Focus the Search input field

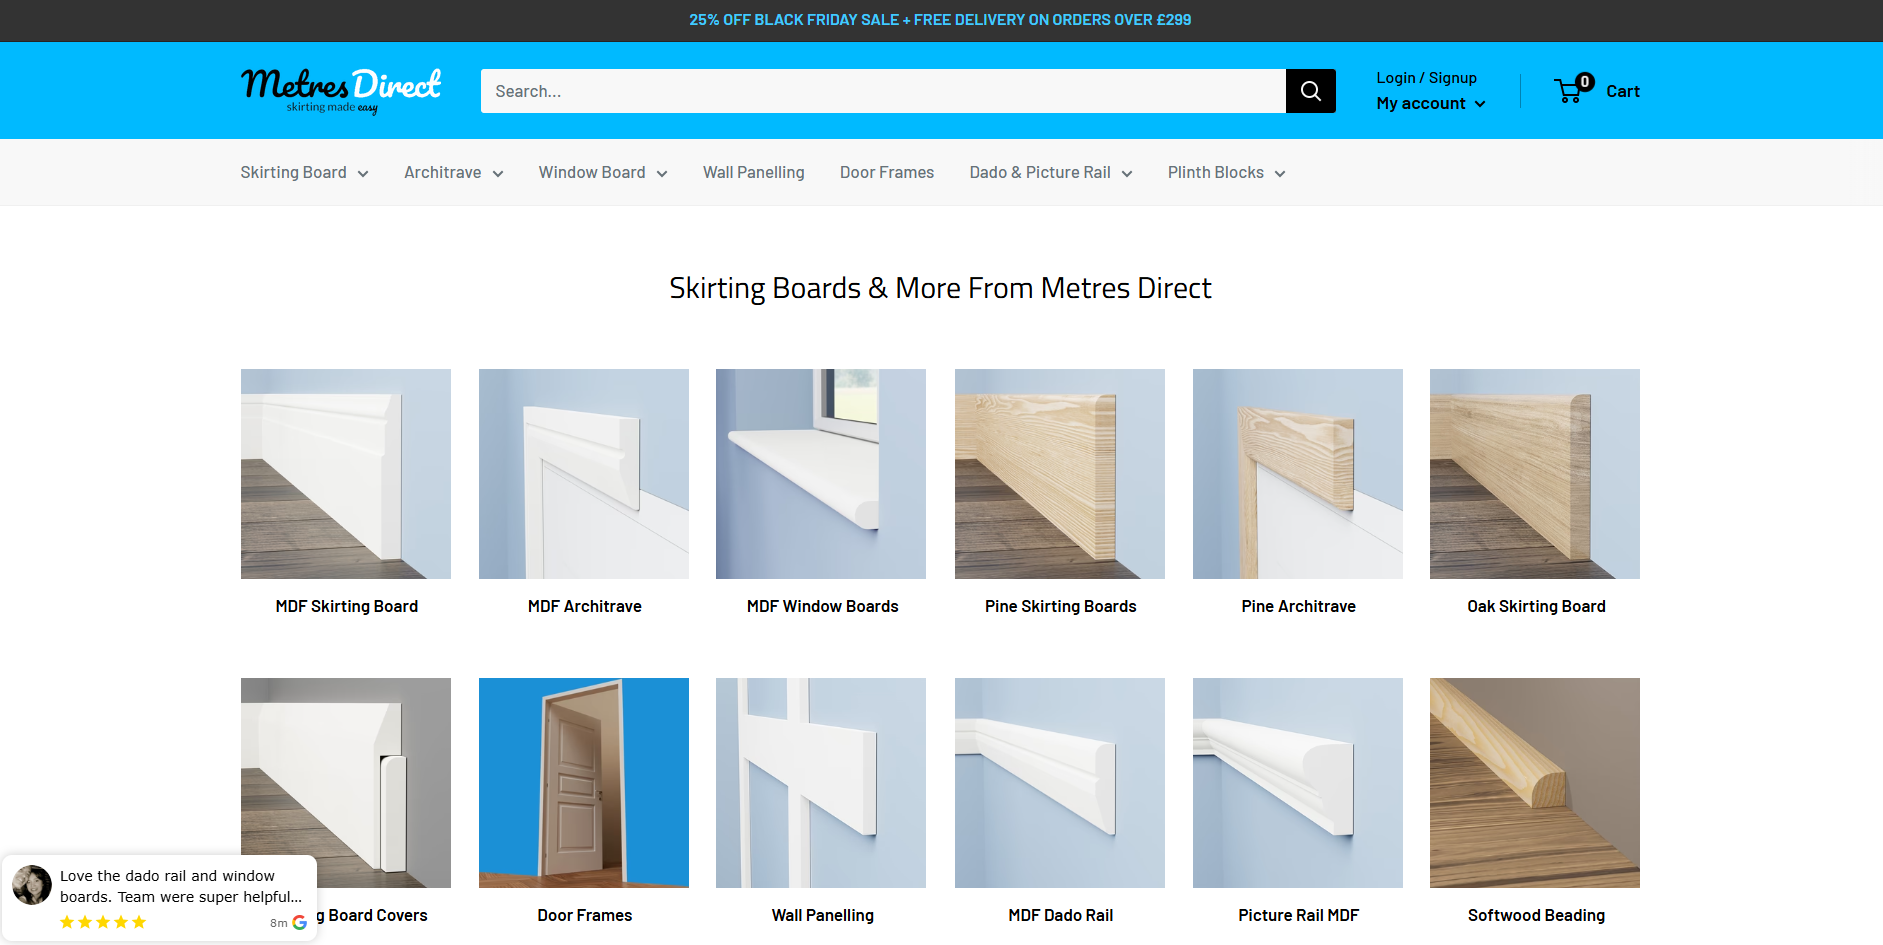882,91
